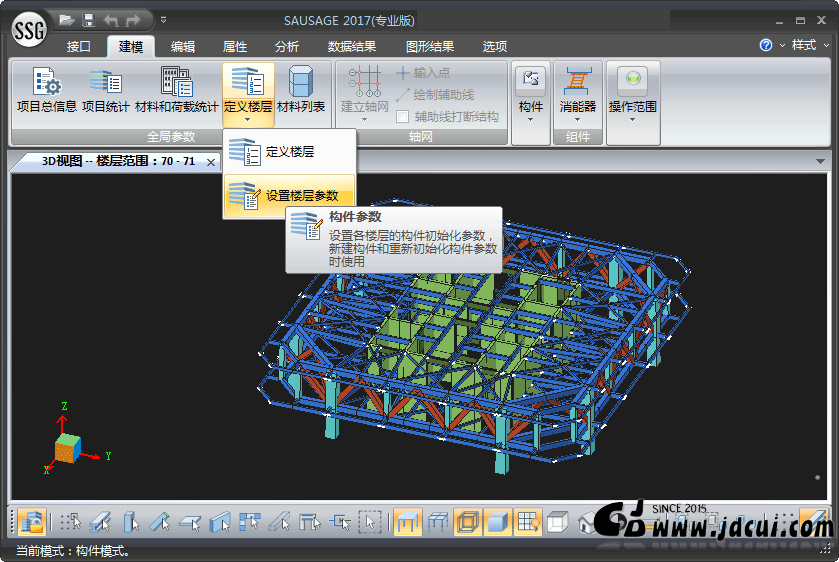Click the open file icon in quick access toolbar
The image size is (839, 562).
[x=66, y=20]
